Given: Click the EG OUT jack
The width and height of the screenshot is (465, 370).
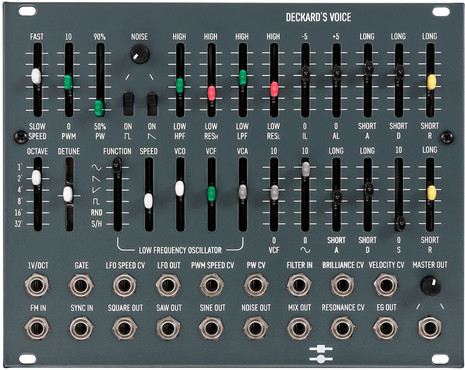Looking at the screenshot, I should pos(386,328).
